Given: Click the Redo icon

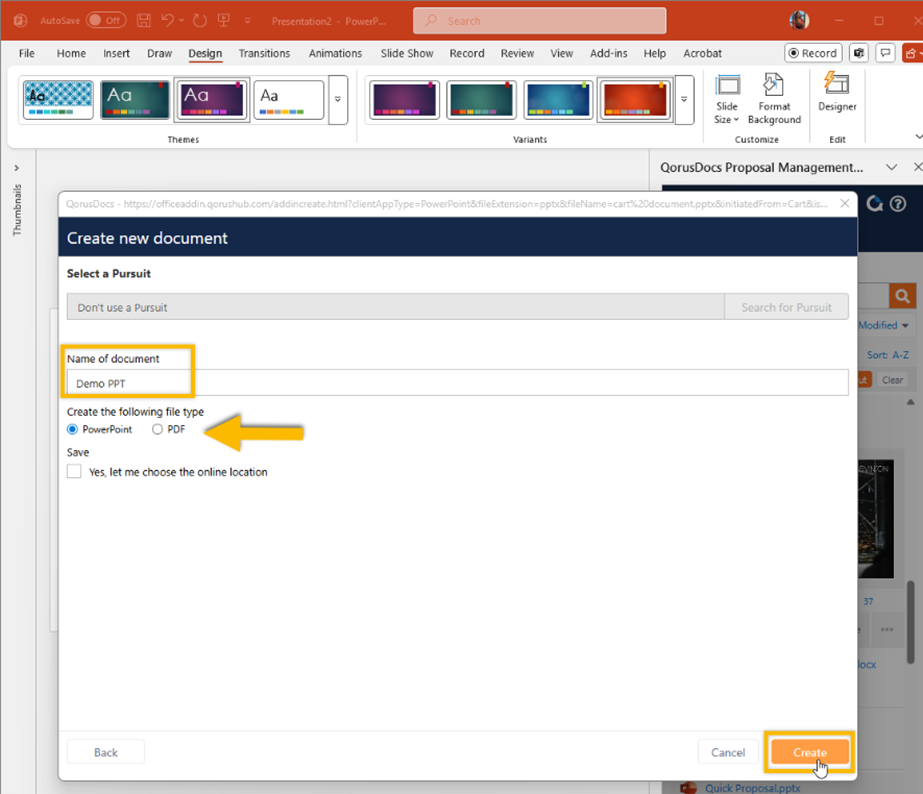Looking at the screenshot, I should pyautogui.click(x=200, y=21).
